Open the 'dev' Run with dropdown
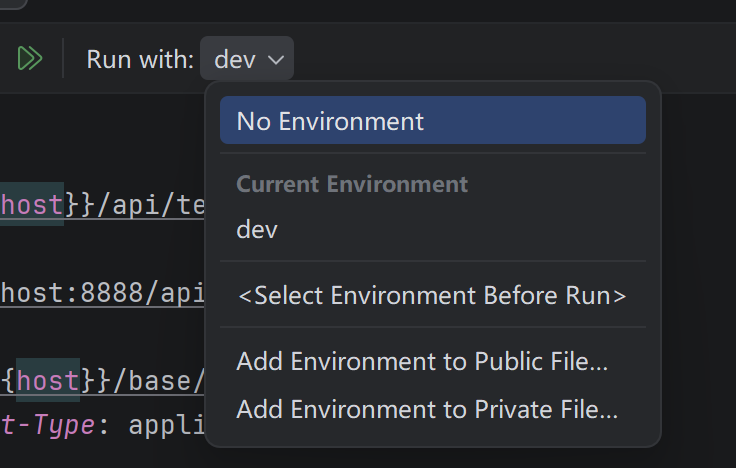Image resolution: width=736 pixels, height=468 pixels. [x=246, y=59]
